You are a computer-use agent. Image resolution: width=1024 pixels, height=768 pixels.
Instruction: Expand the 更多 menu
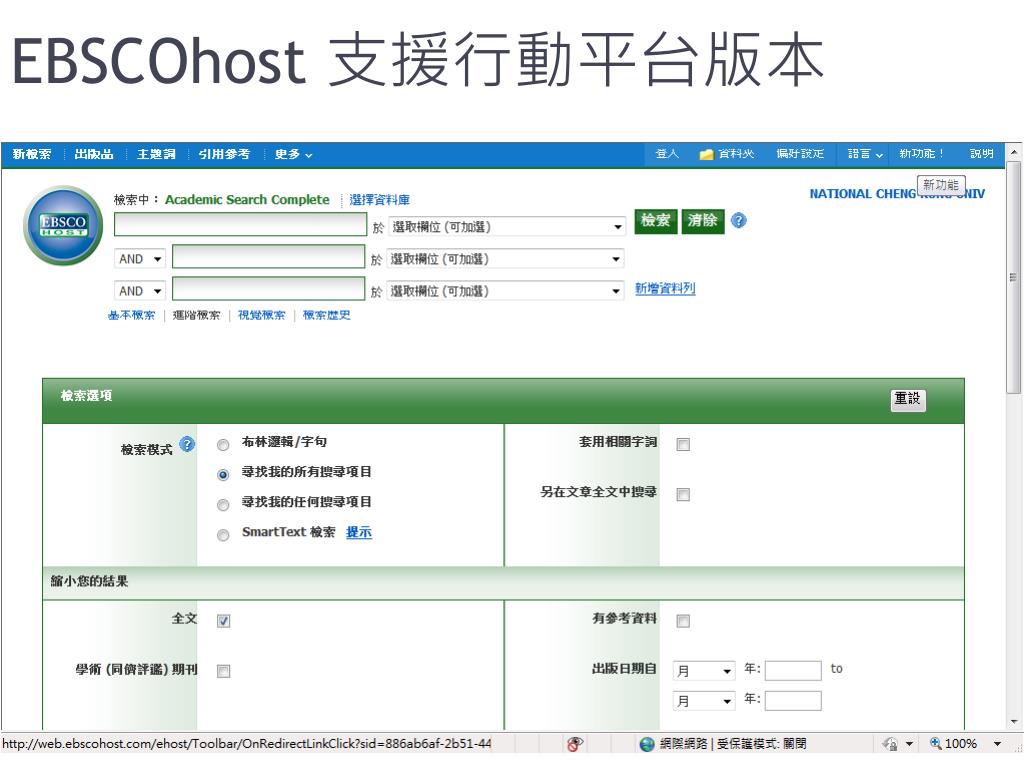tap(293, 155)
